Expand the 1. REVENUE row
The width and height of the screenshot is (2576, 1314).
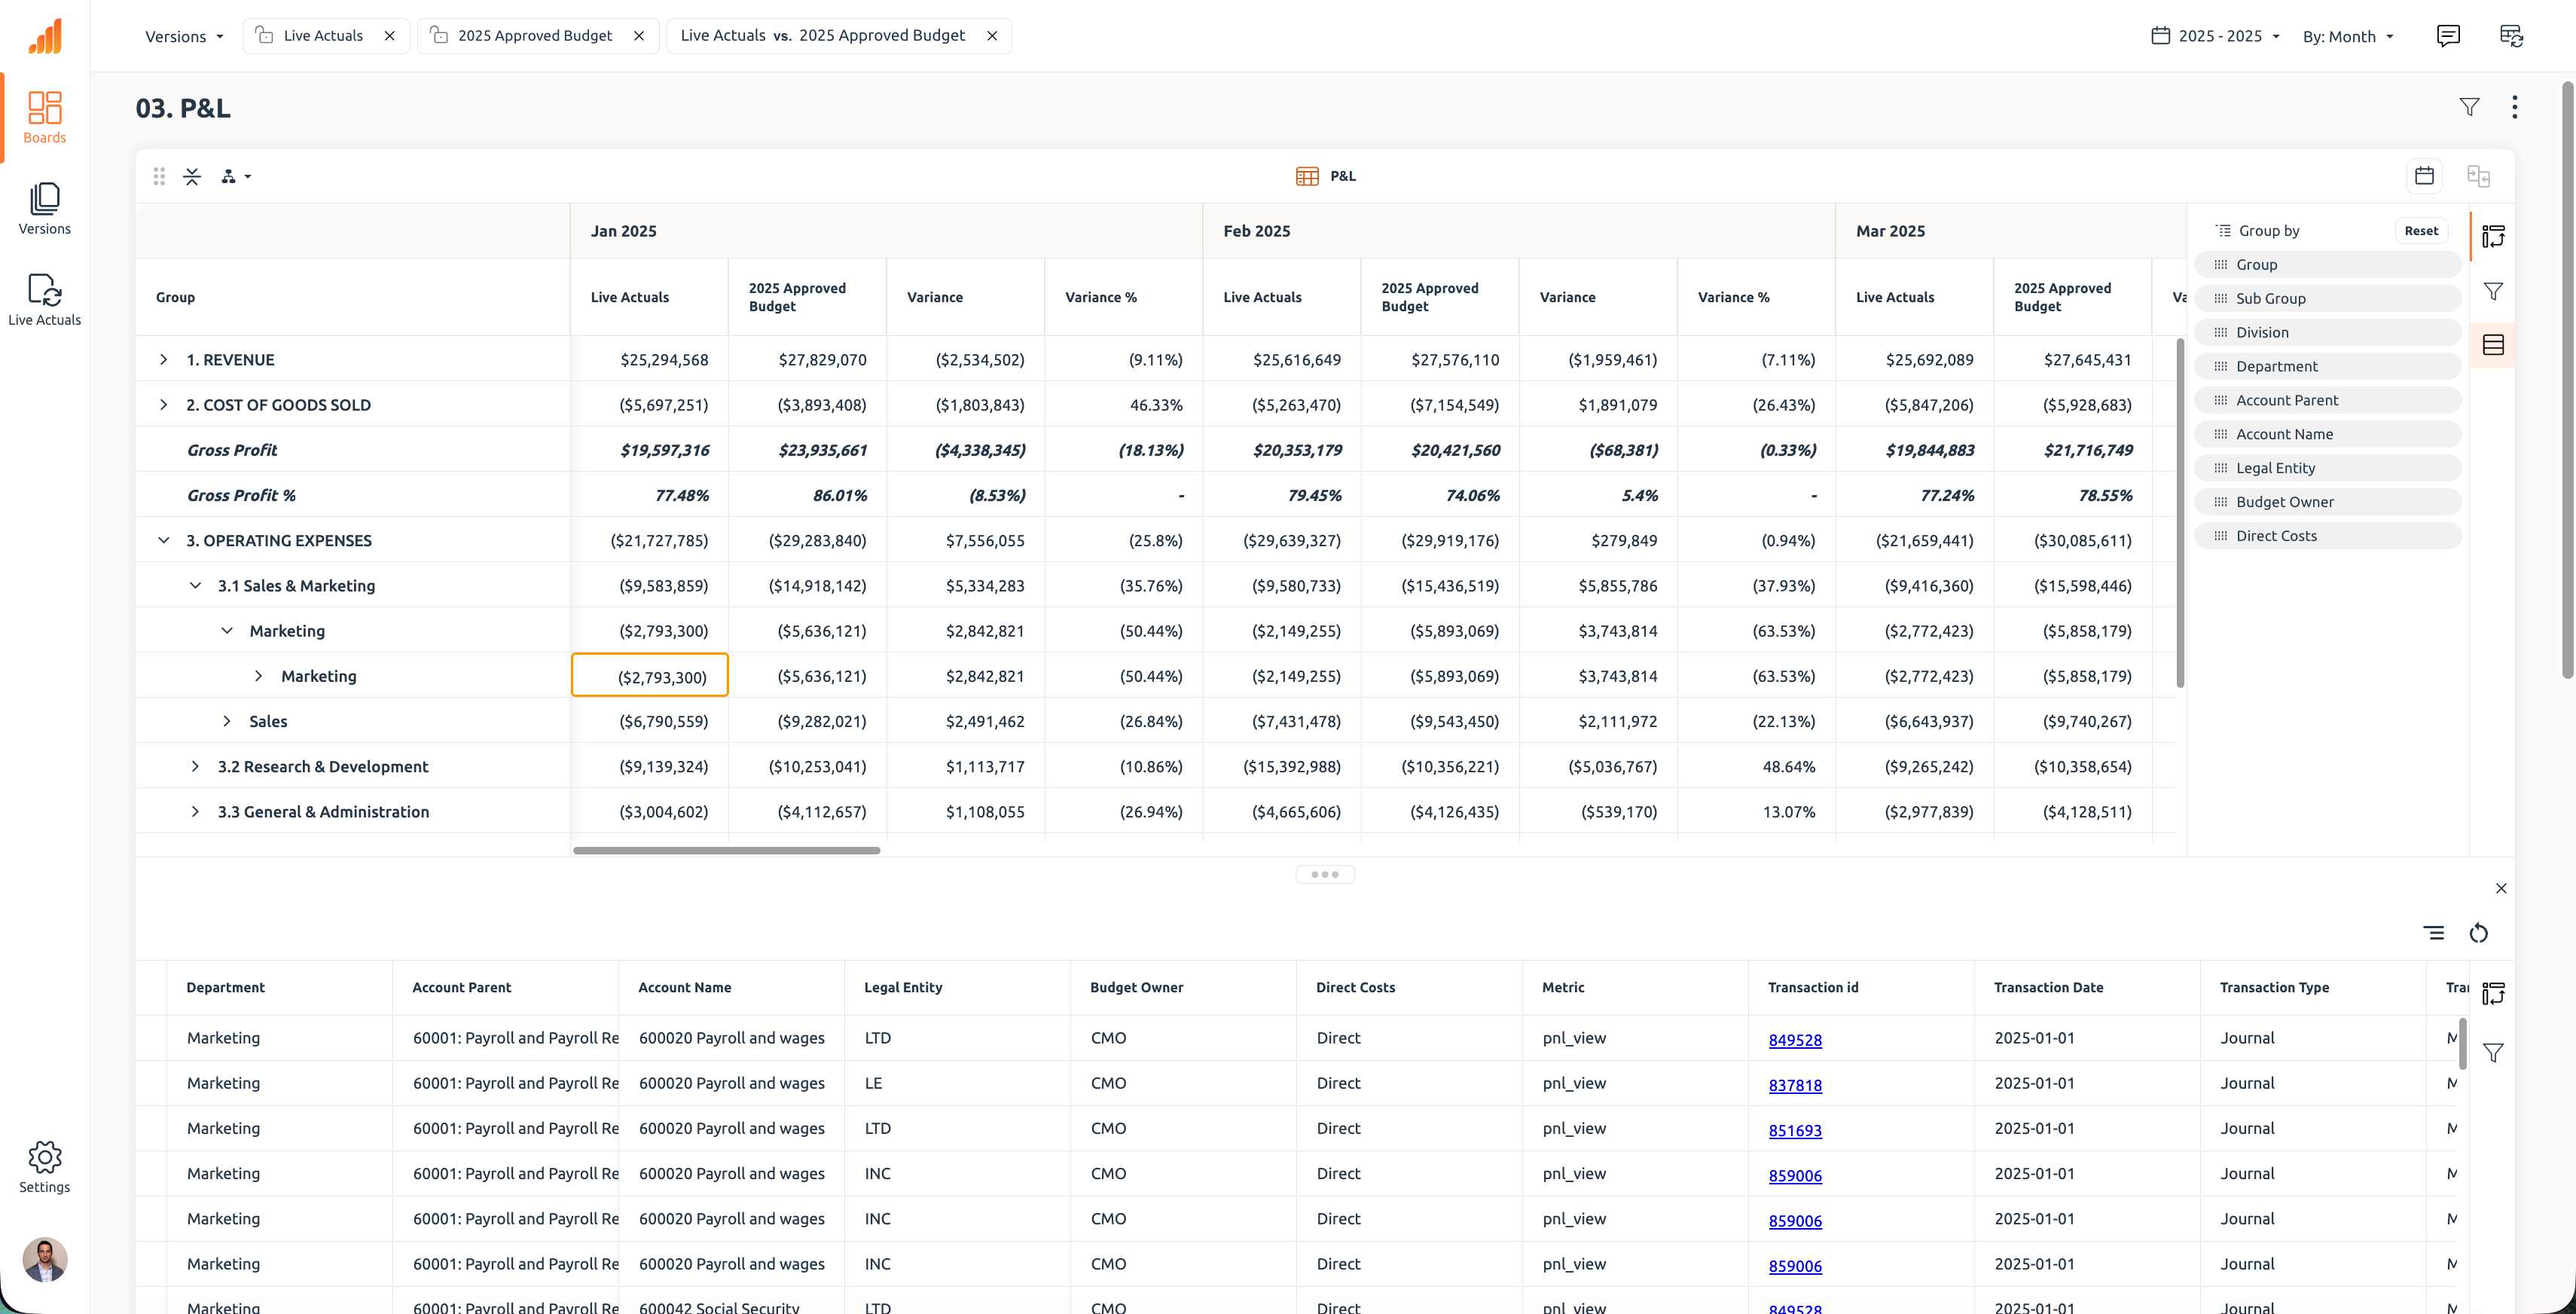coord(163,359)
